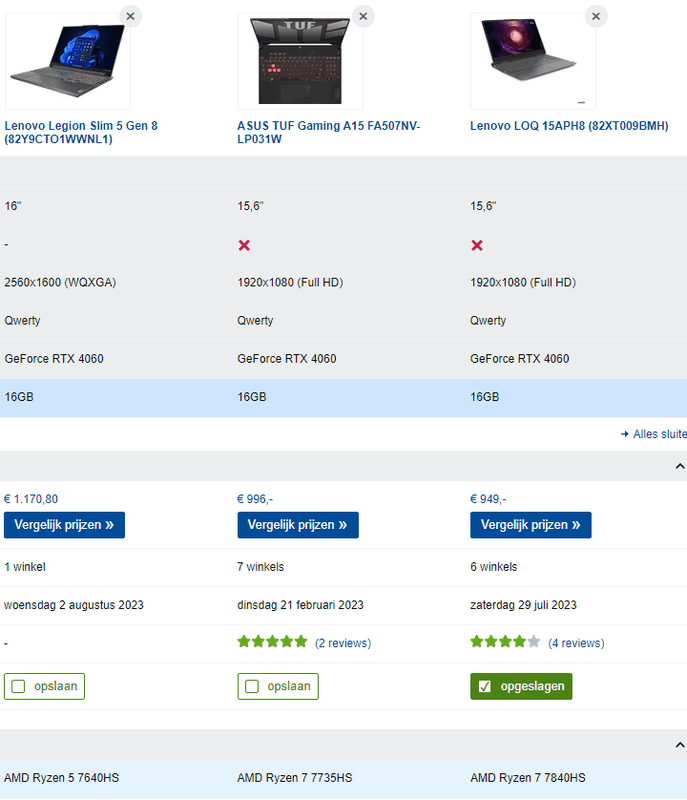
Task: Tick opslaan for Lenovo Legion Slim 5
Action: pos(44,686)
